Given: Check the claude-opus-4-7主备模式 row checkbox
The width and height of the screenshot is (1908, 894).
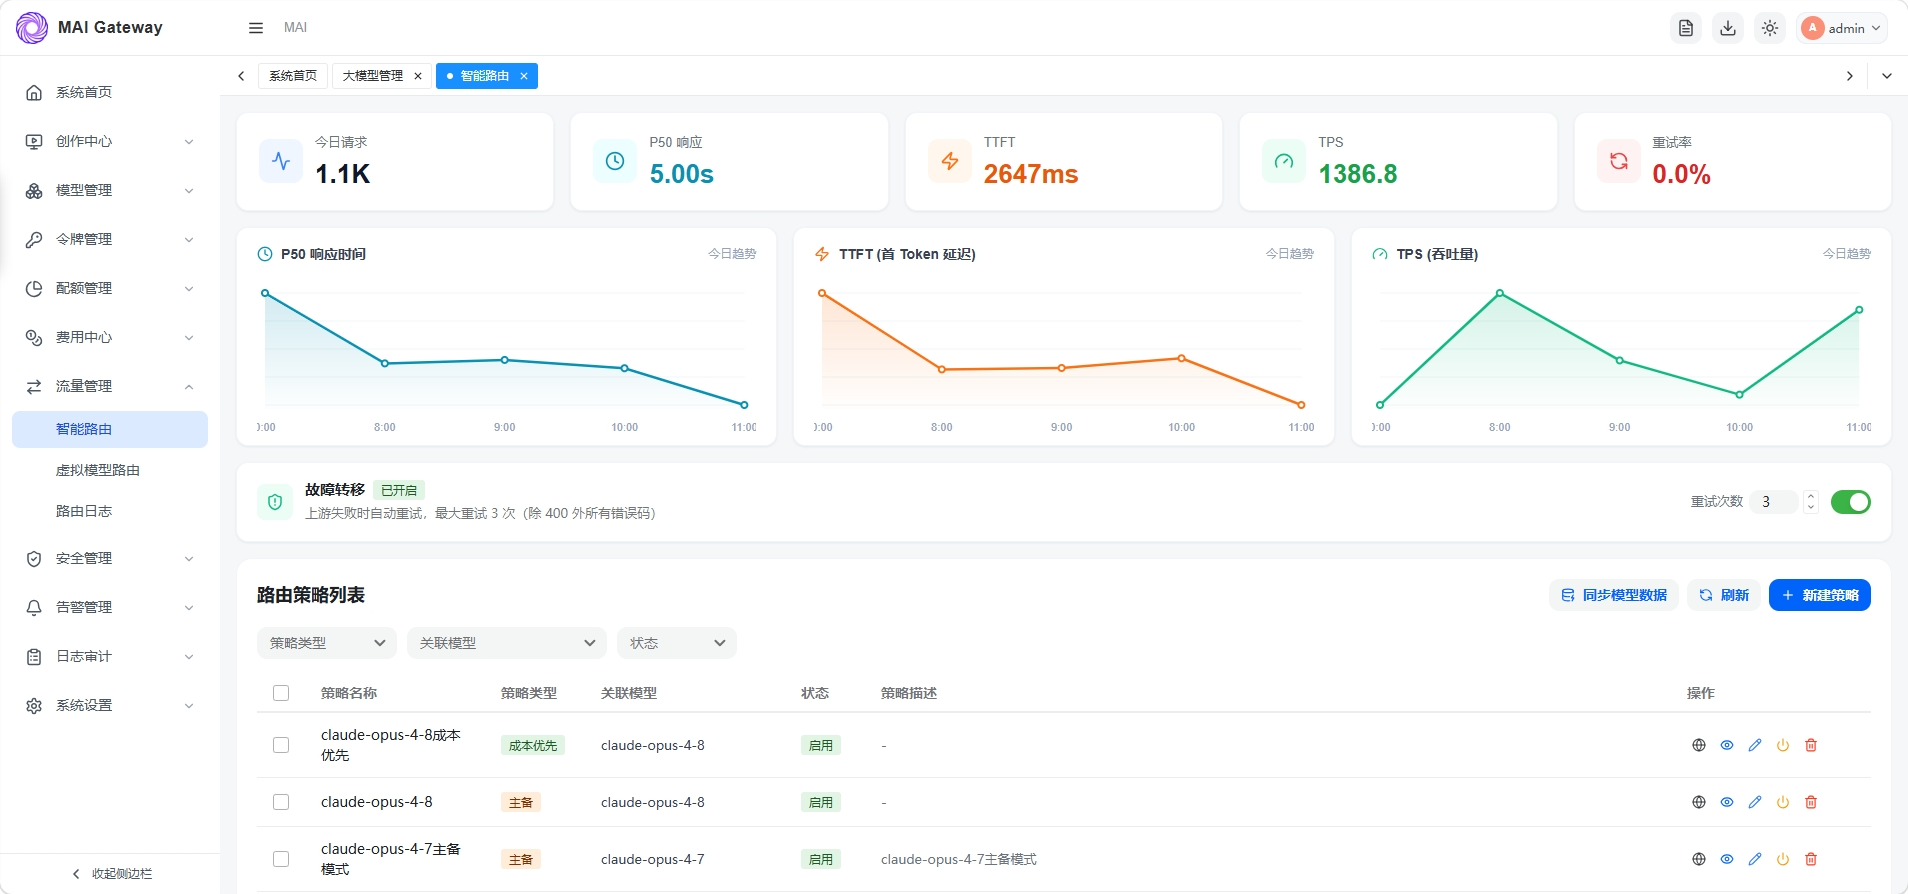Looking at the screenshot, I should pos(281,859).
